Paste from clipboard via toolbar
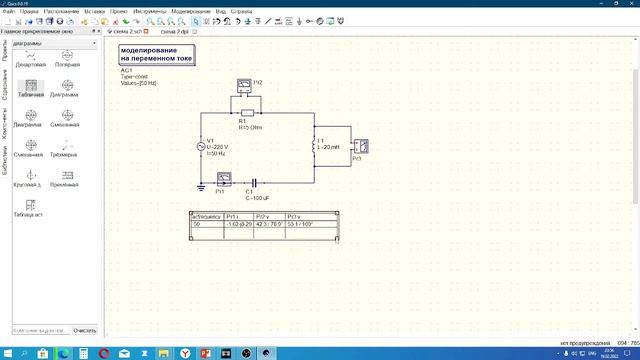This screenshot has height=360, width=640. tap(105, 21)
